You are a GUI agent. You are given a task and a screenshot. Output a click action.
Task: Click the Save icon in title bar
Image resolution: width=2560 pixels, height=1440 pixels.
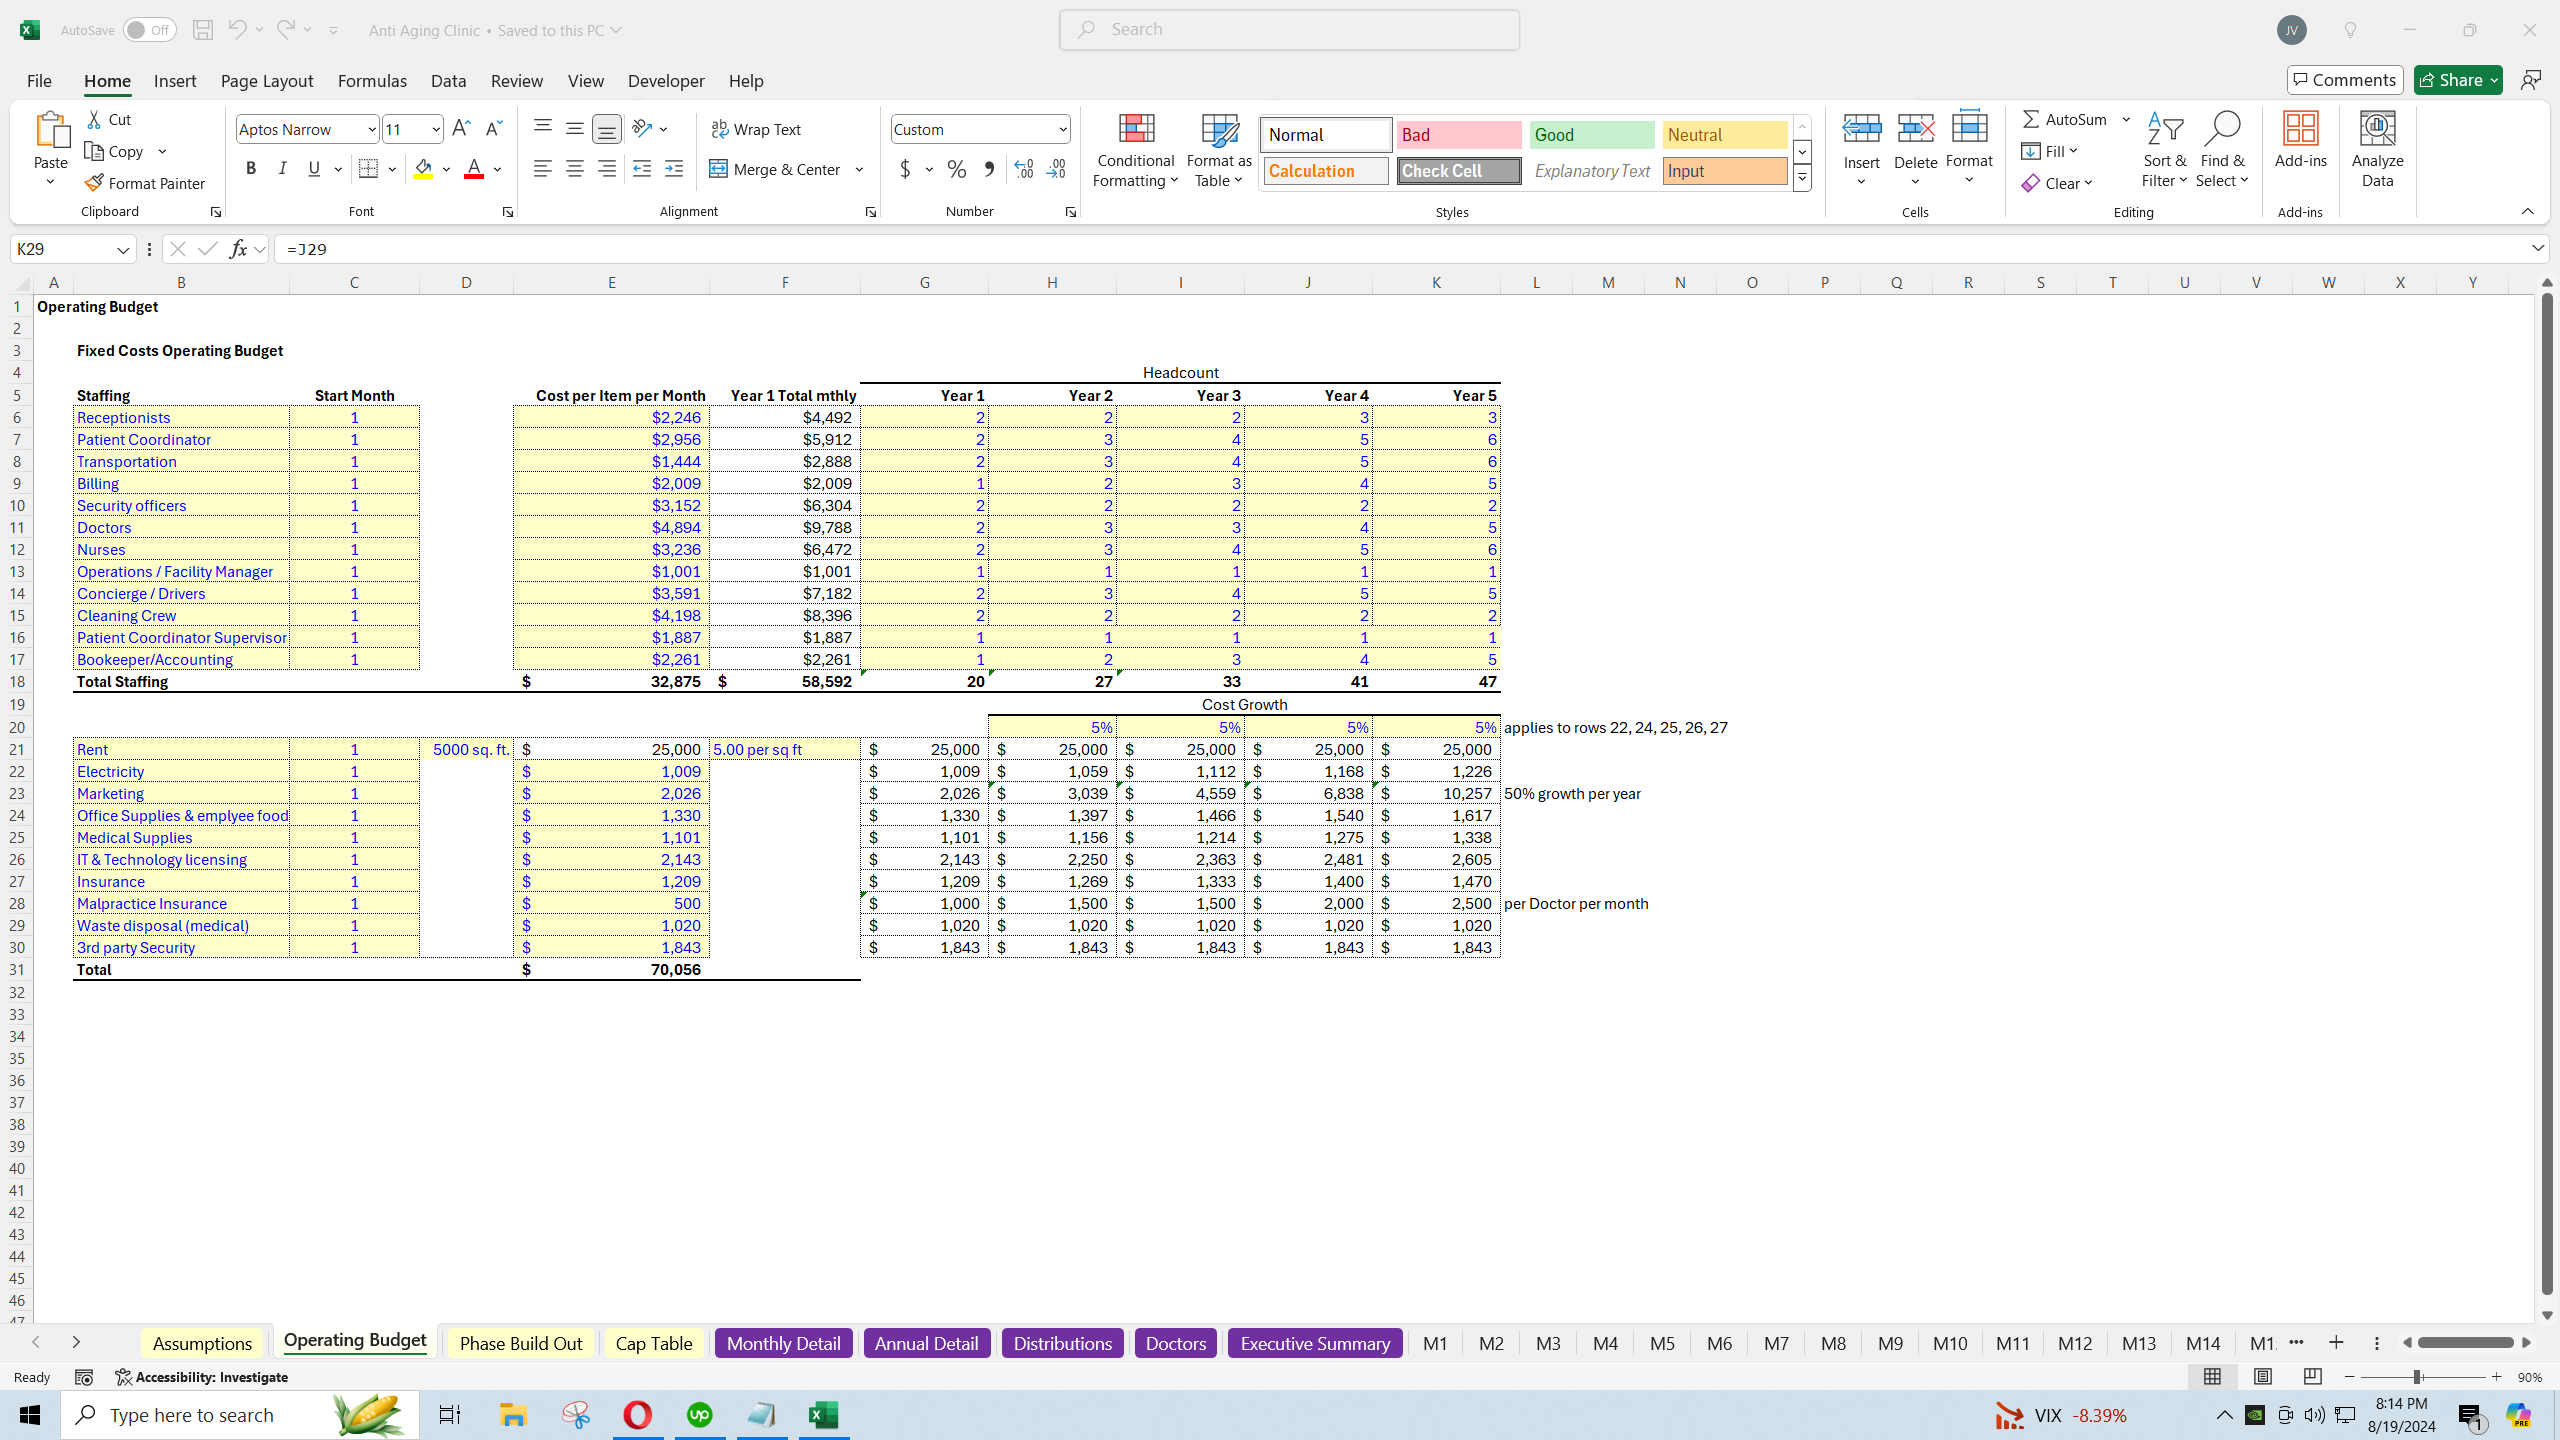point(202,30)
